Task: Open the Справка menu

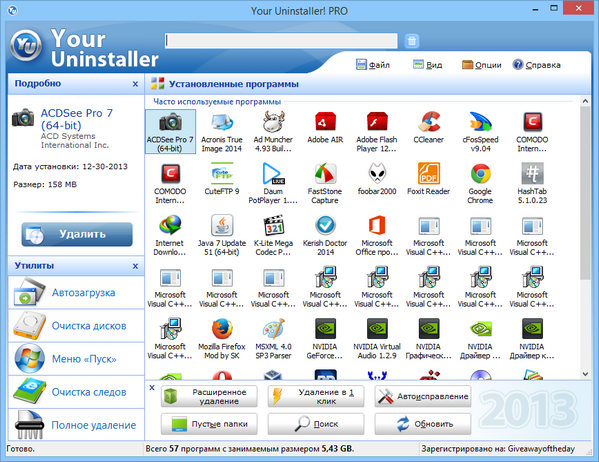Action: (536, 65)
